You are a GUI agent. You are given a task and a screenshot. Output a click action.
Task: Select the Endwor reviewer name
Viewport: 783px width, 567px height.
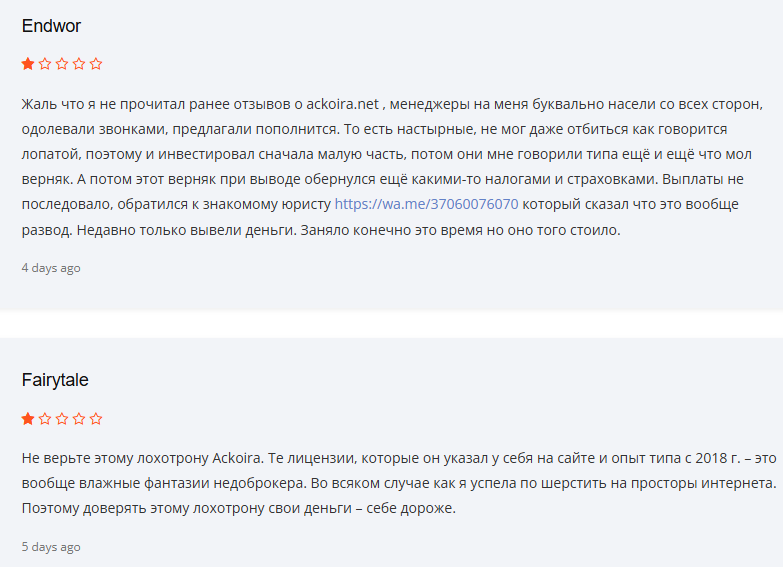click(x=50, y=26)
